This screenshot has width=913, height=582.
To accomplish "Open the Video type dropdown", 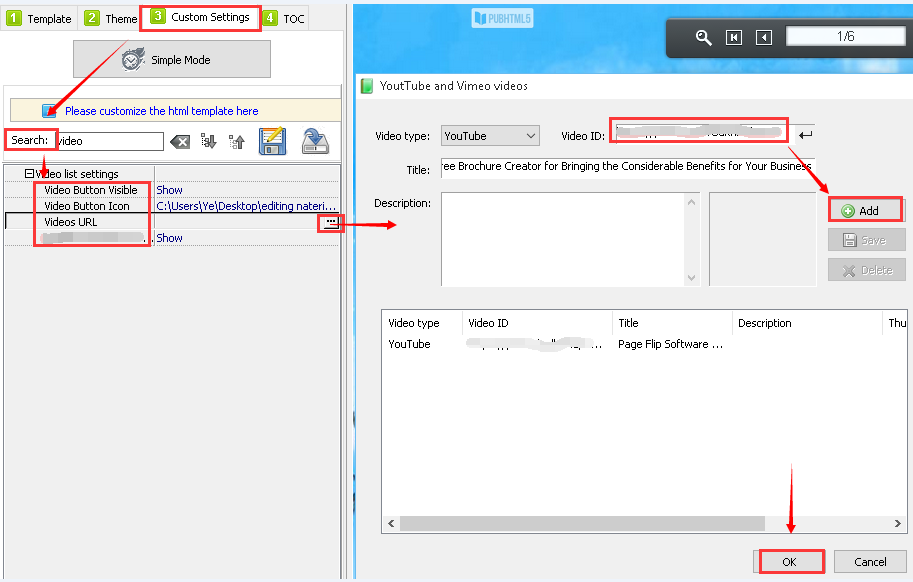I will [x=490, y=136].
